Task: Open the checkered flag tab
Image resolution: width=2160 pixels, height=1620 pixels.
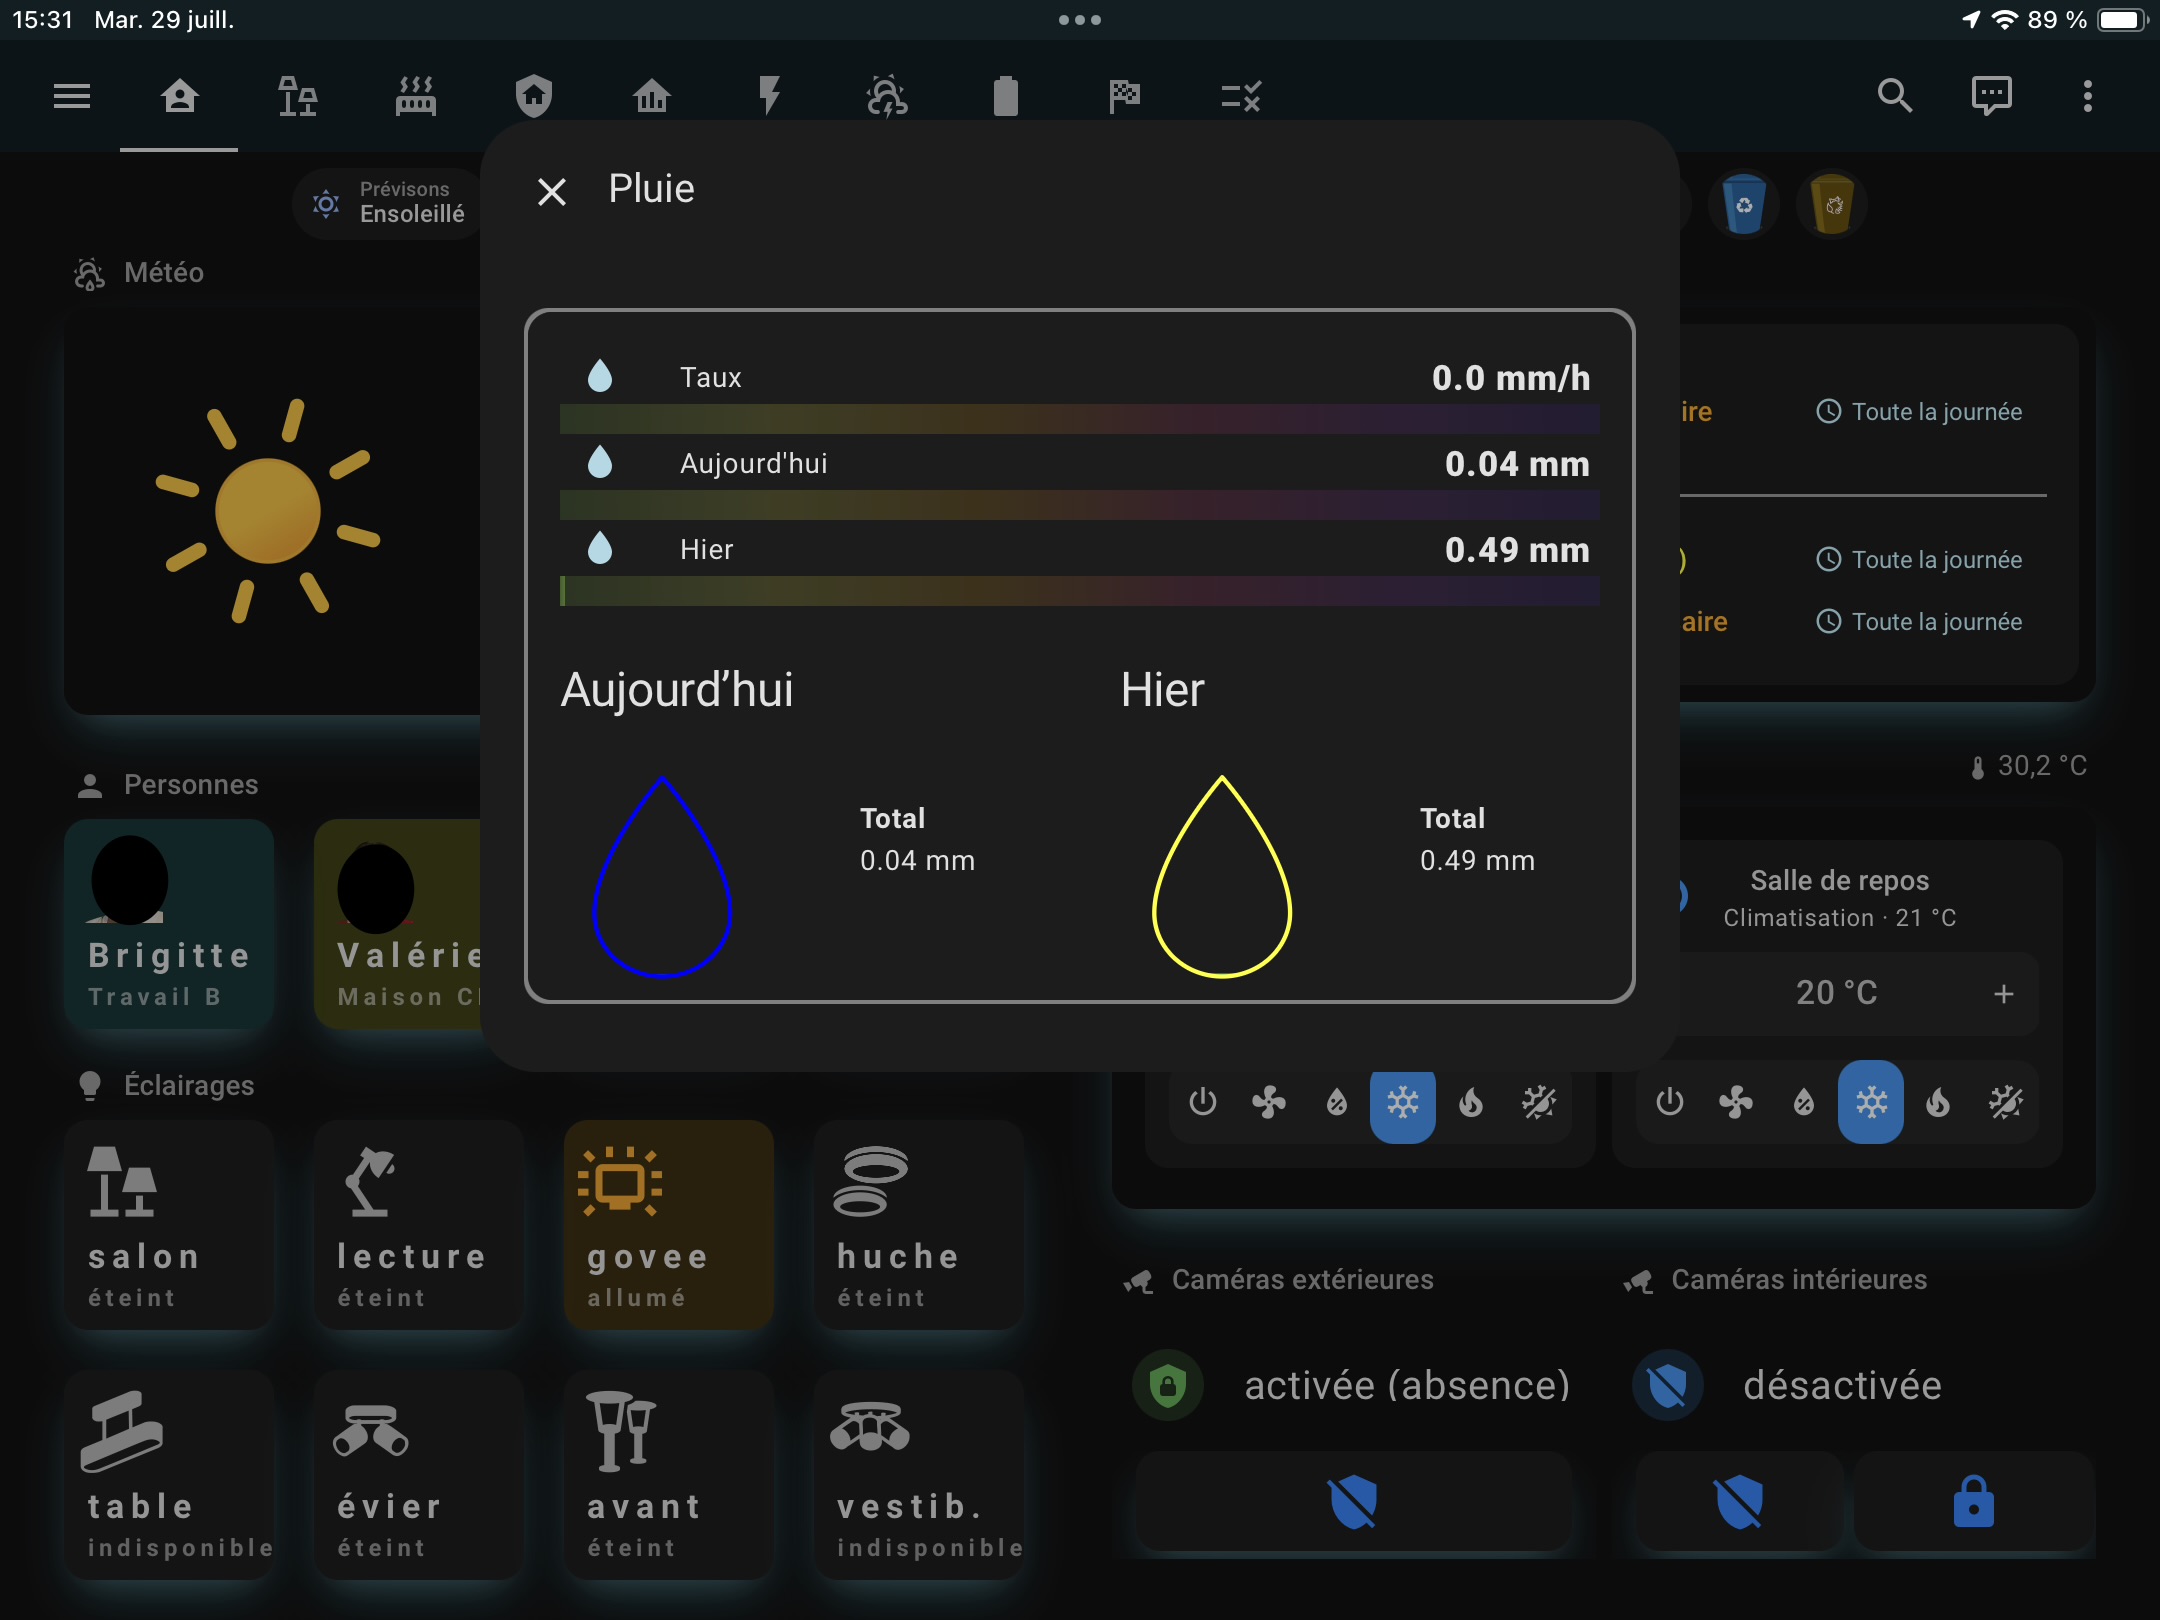Action: pos(1124,97)
